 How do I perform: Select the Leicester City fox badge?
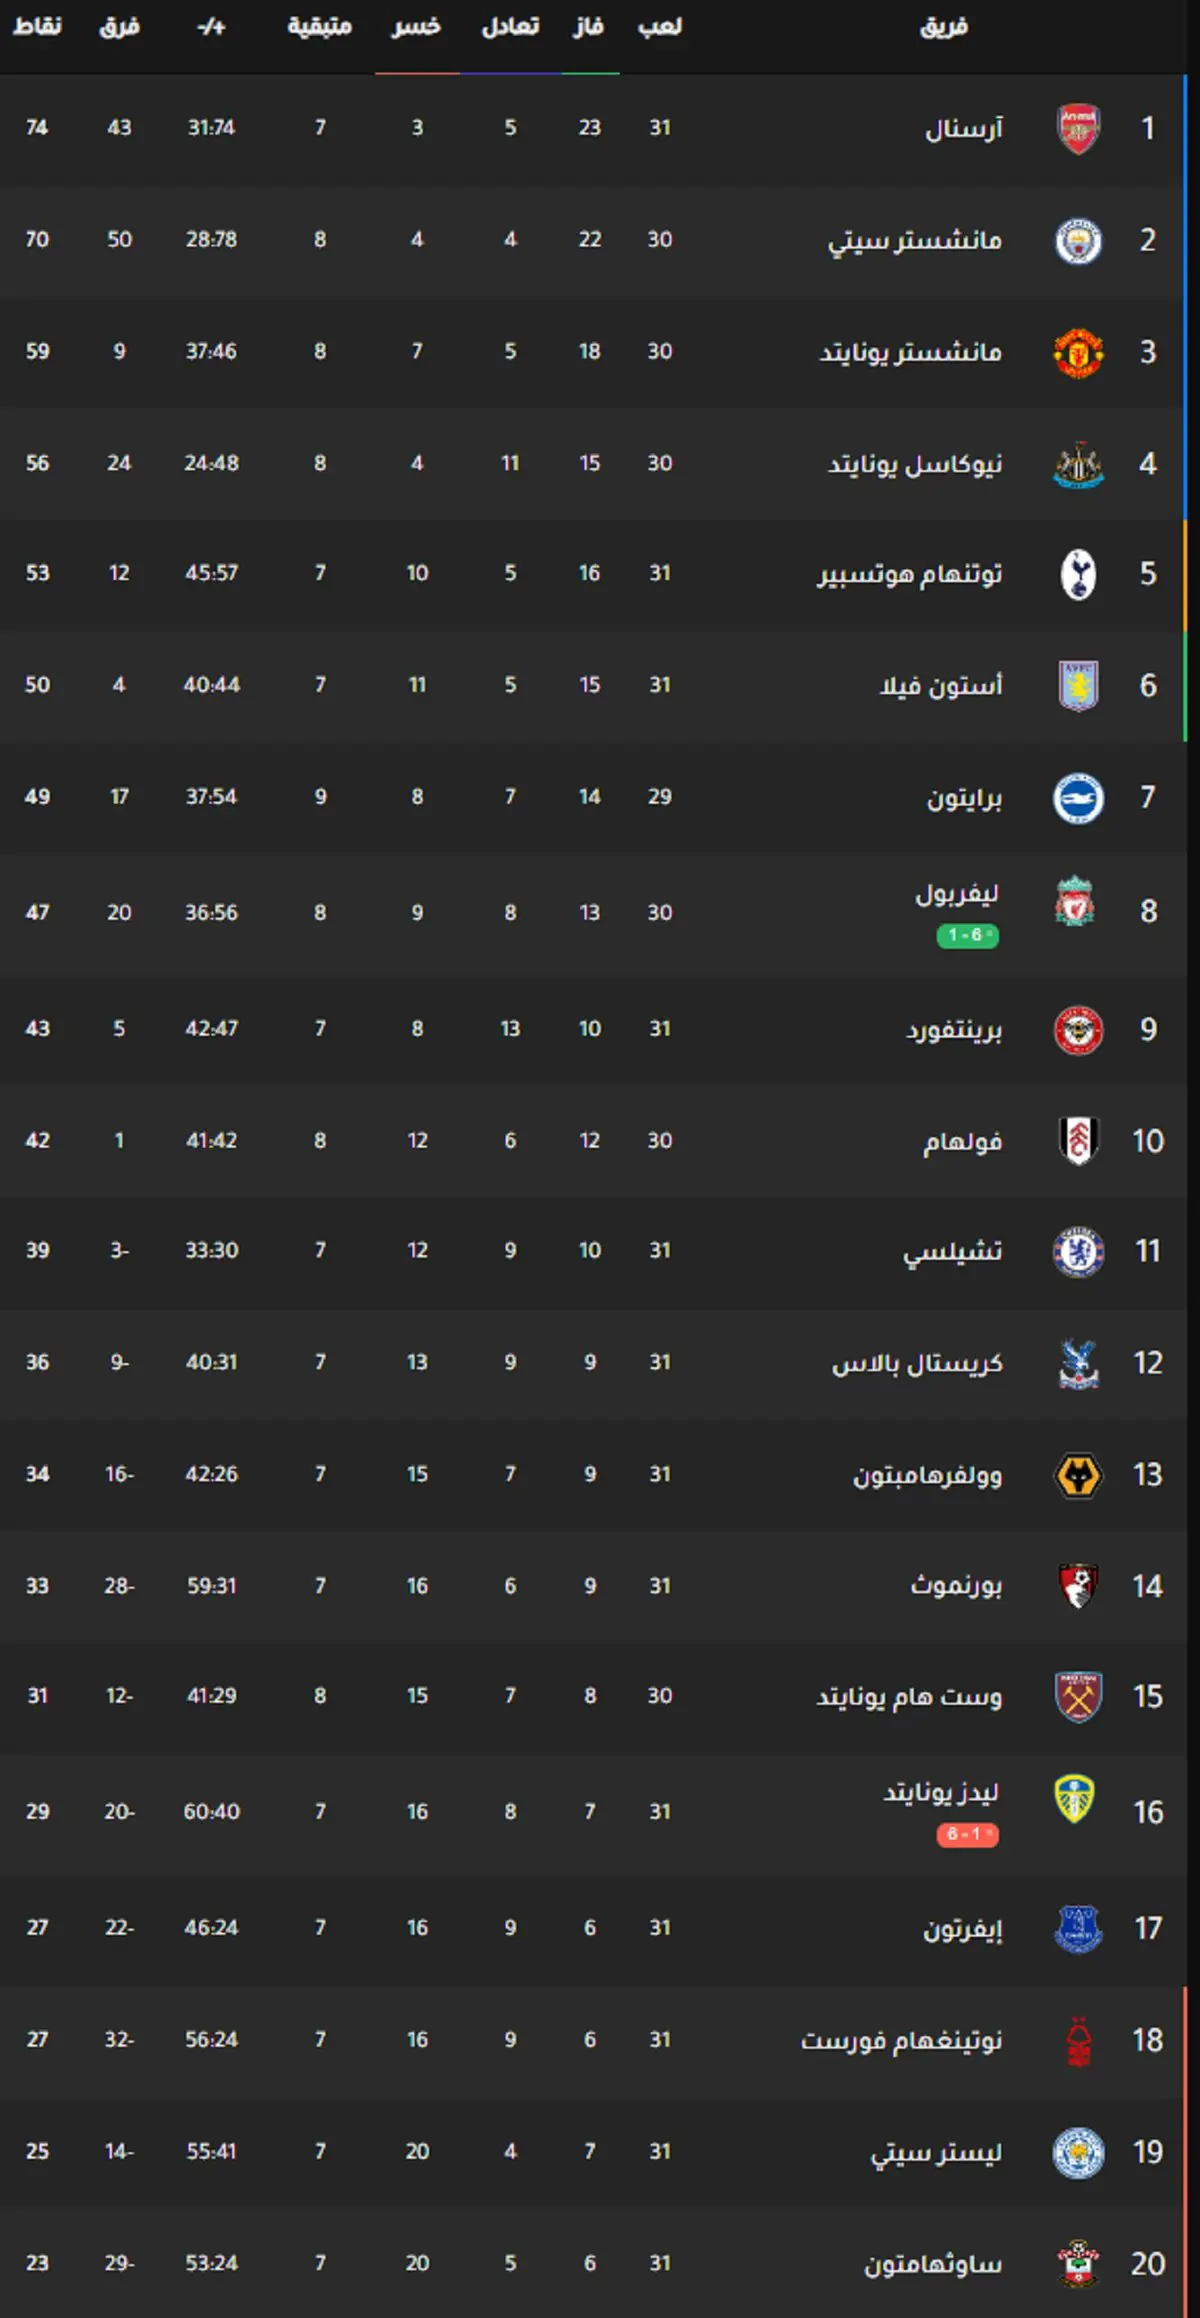(1078, 2152)
